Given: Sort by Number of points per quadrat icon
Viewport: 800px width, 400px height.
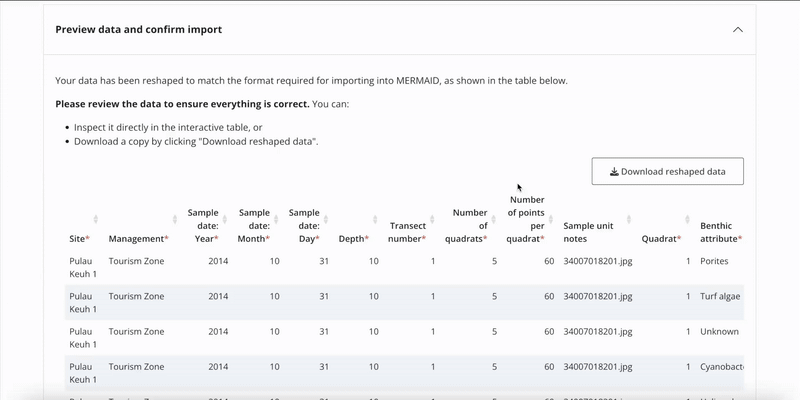Looking at the screenshot, I should pos(551,219).
